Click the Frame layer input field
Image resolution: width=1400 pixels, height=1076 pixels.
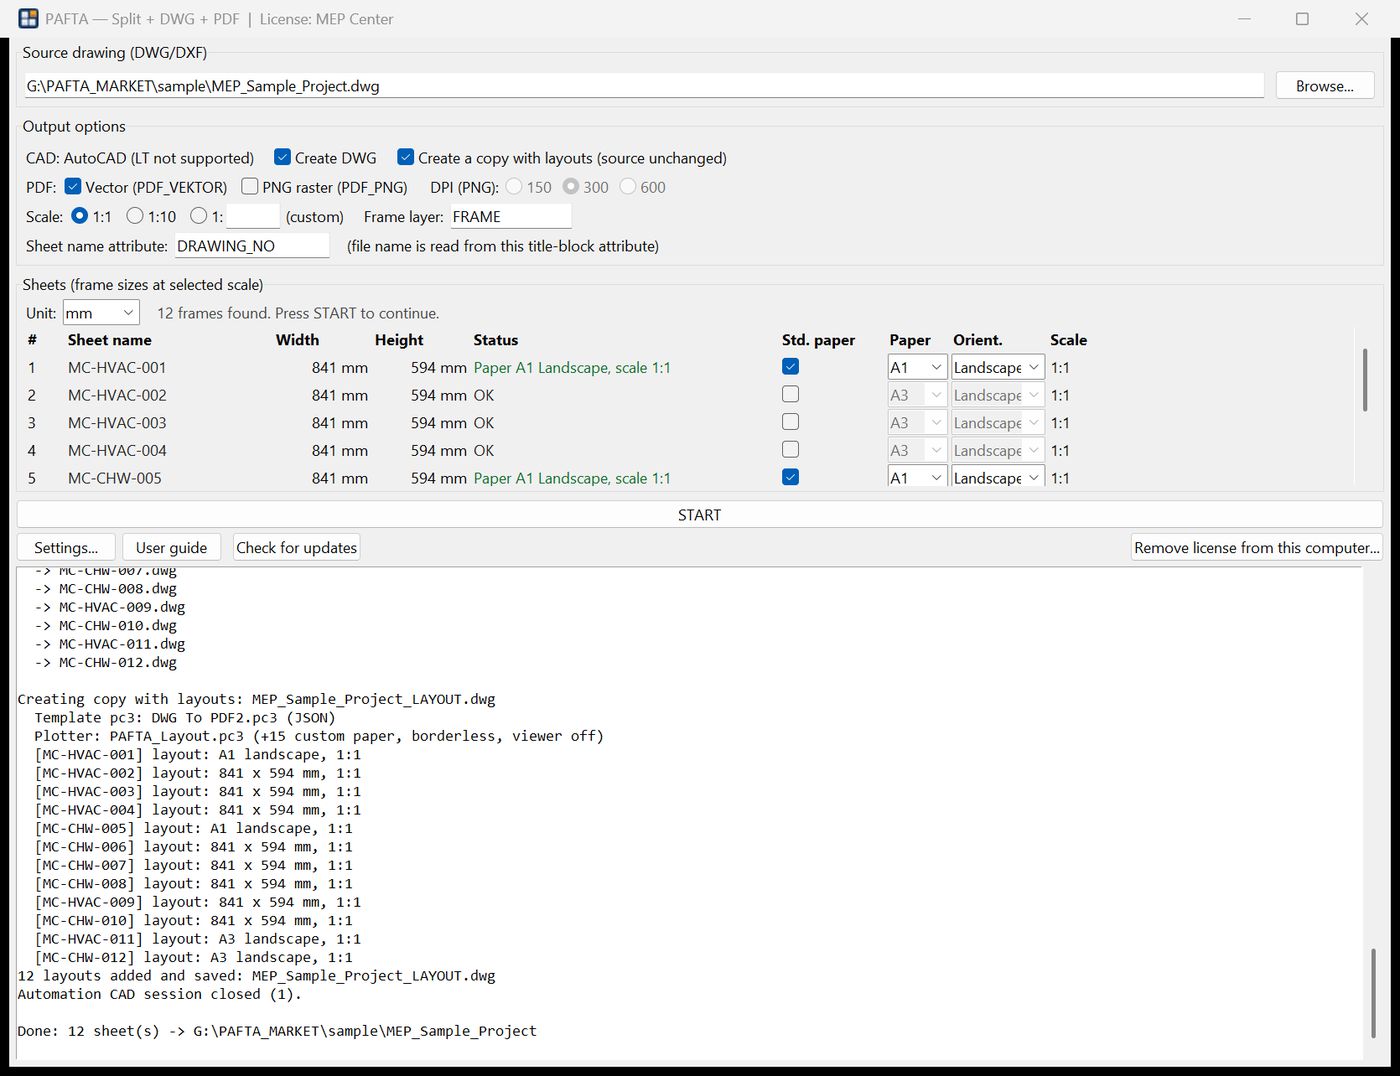(x=510, y=216)
